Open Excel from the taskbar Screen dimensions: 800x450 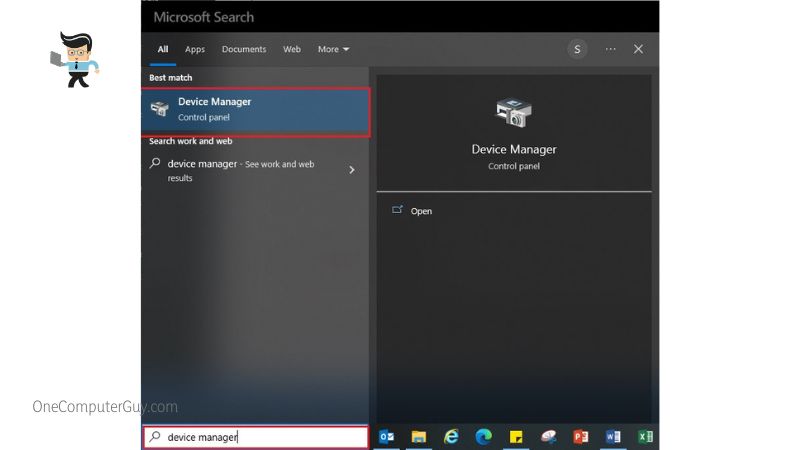[x=645, y=437]
